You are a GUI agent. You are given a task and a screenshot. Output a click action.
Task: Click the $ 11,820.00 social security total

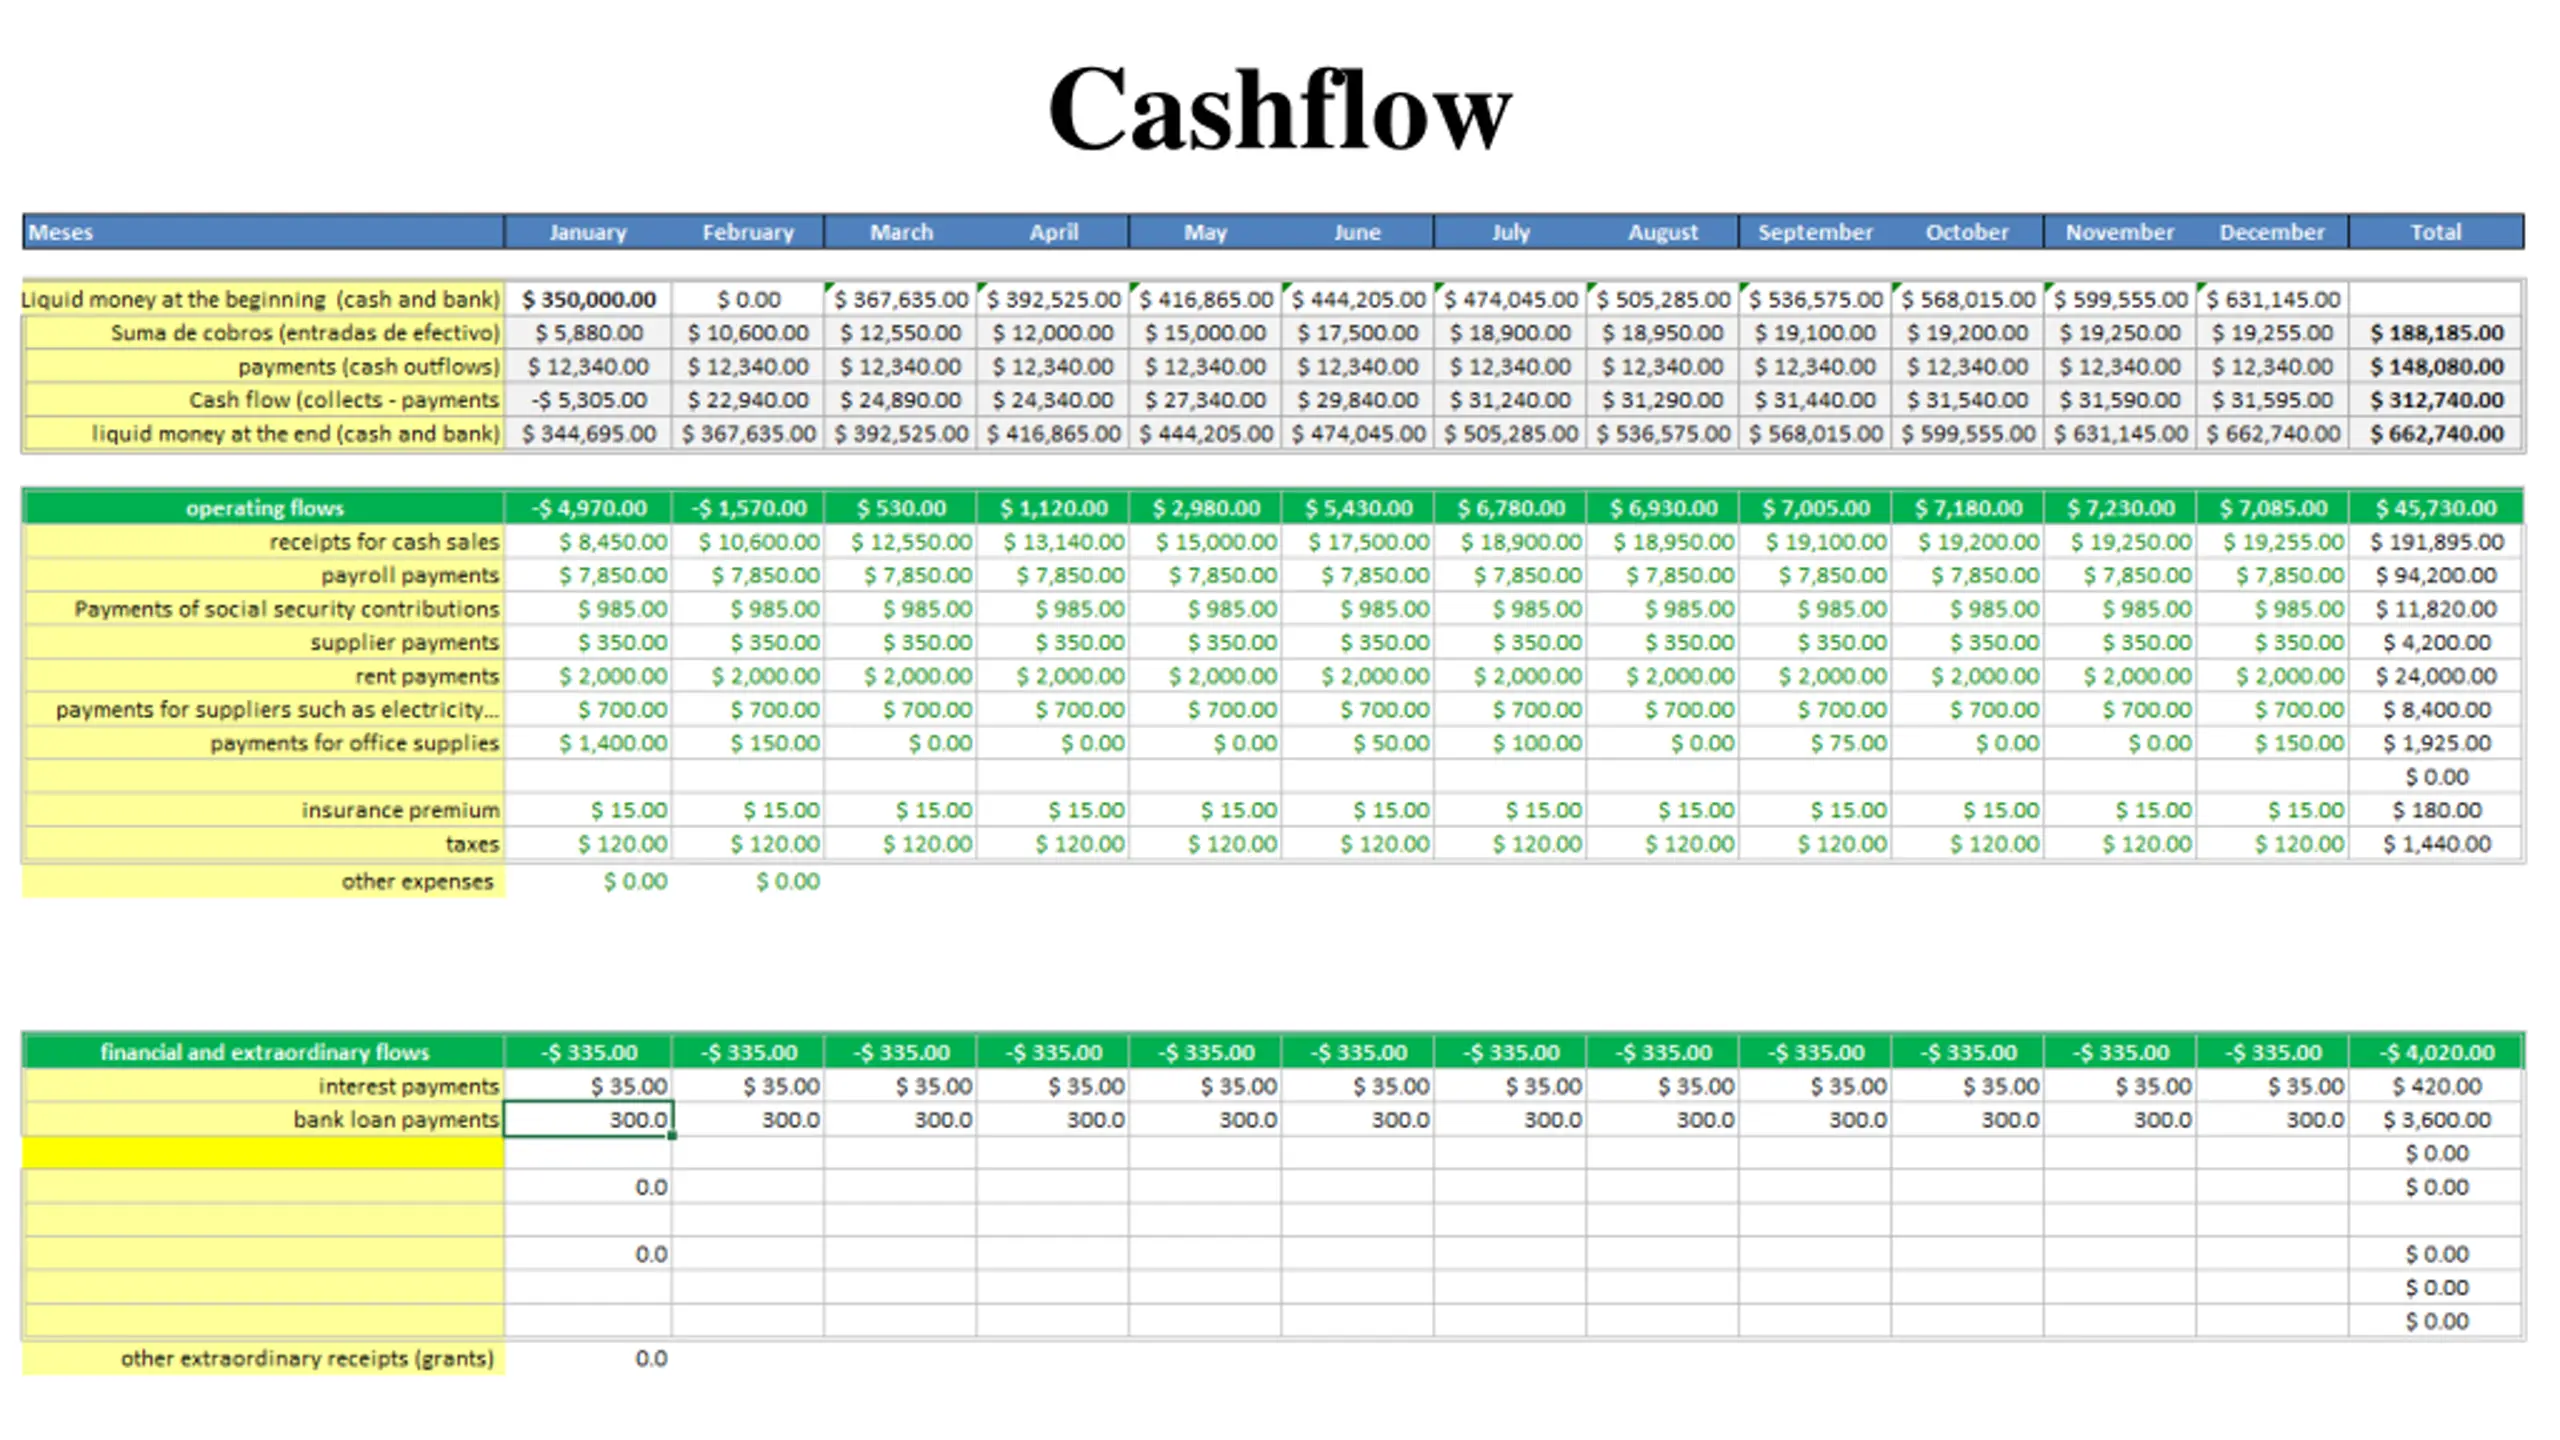point(2436,609)
